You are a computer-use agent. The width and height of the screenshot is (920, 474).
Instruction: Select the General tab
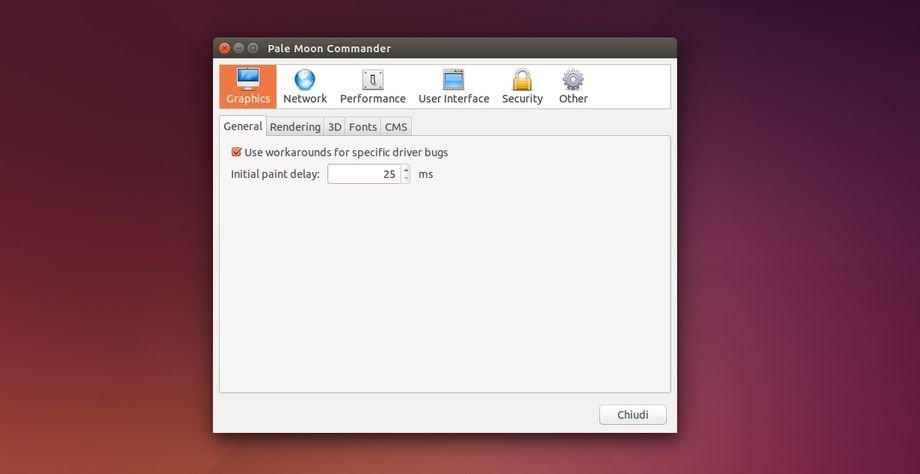click(x=243, y=126)
